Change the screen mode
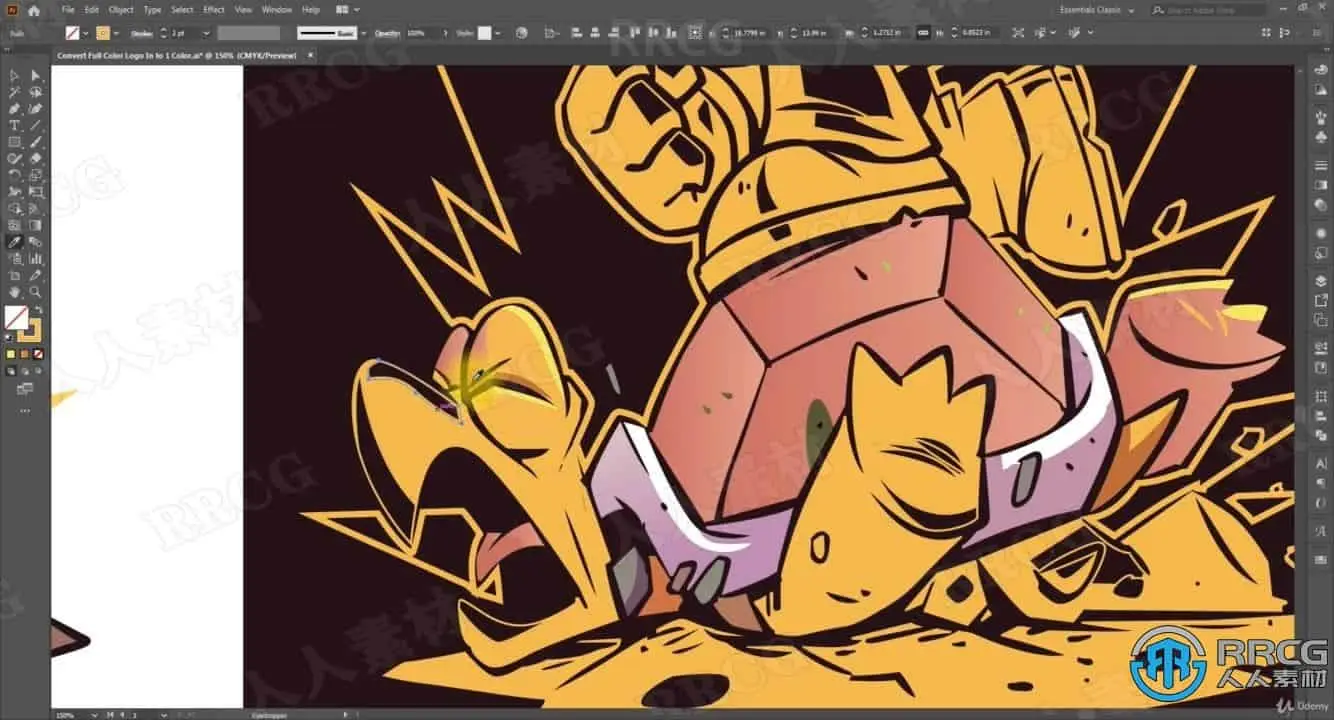 (25, 389)
